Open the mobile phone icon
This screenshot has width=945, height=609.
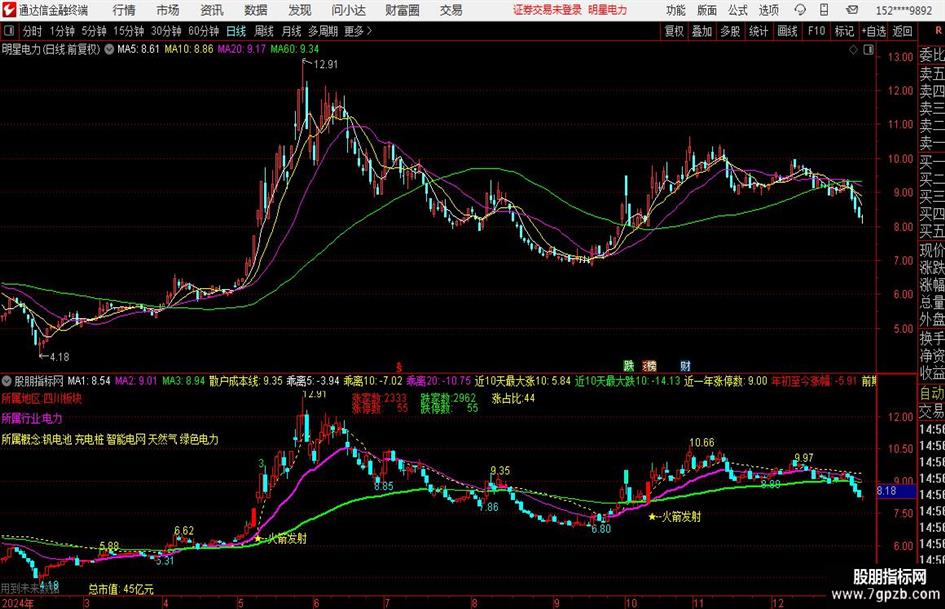(824, 10)
